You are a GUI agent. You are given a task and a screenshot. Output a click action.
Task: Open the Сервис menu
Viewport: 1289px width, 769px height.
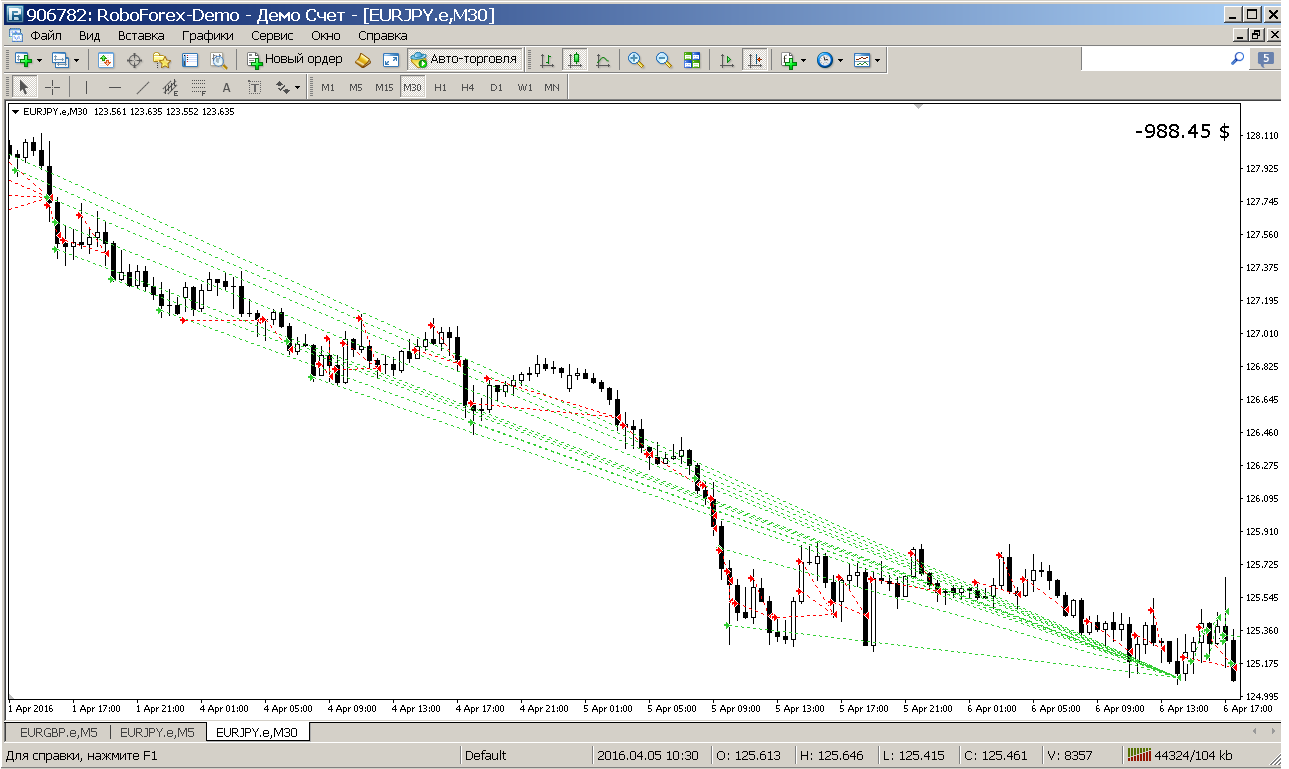(273, 35)
